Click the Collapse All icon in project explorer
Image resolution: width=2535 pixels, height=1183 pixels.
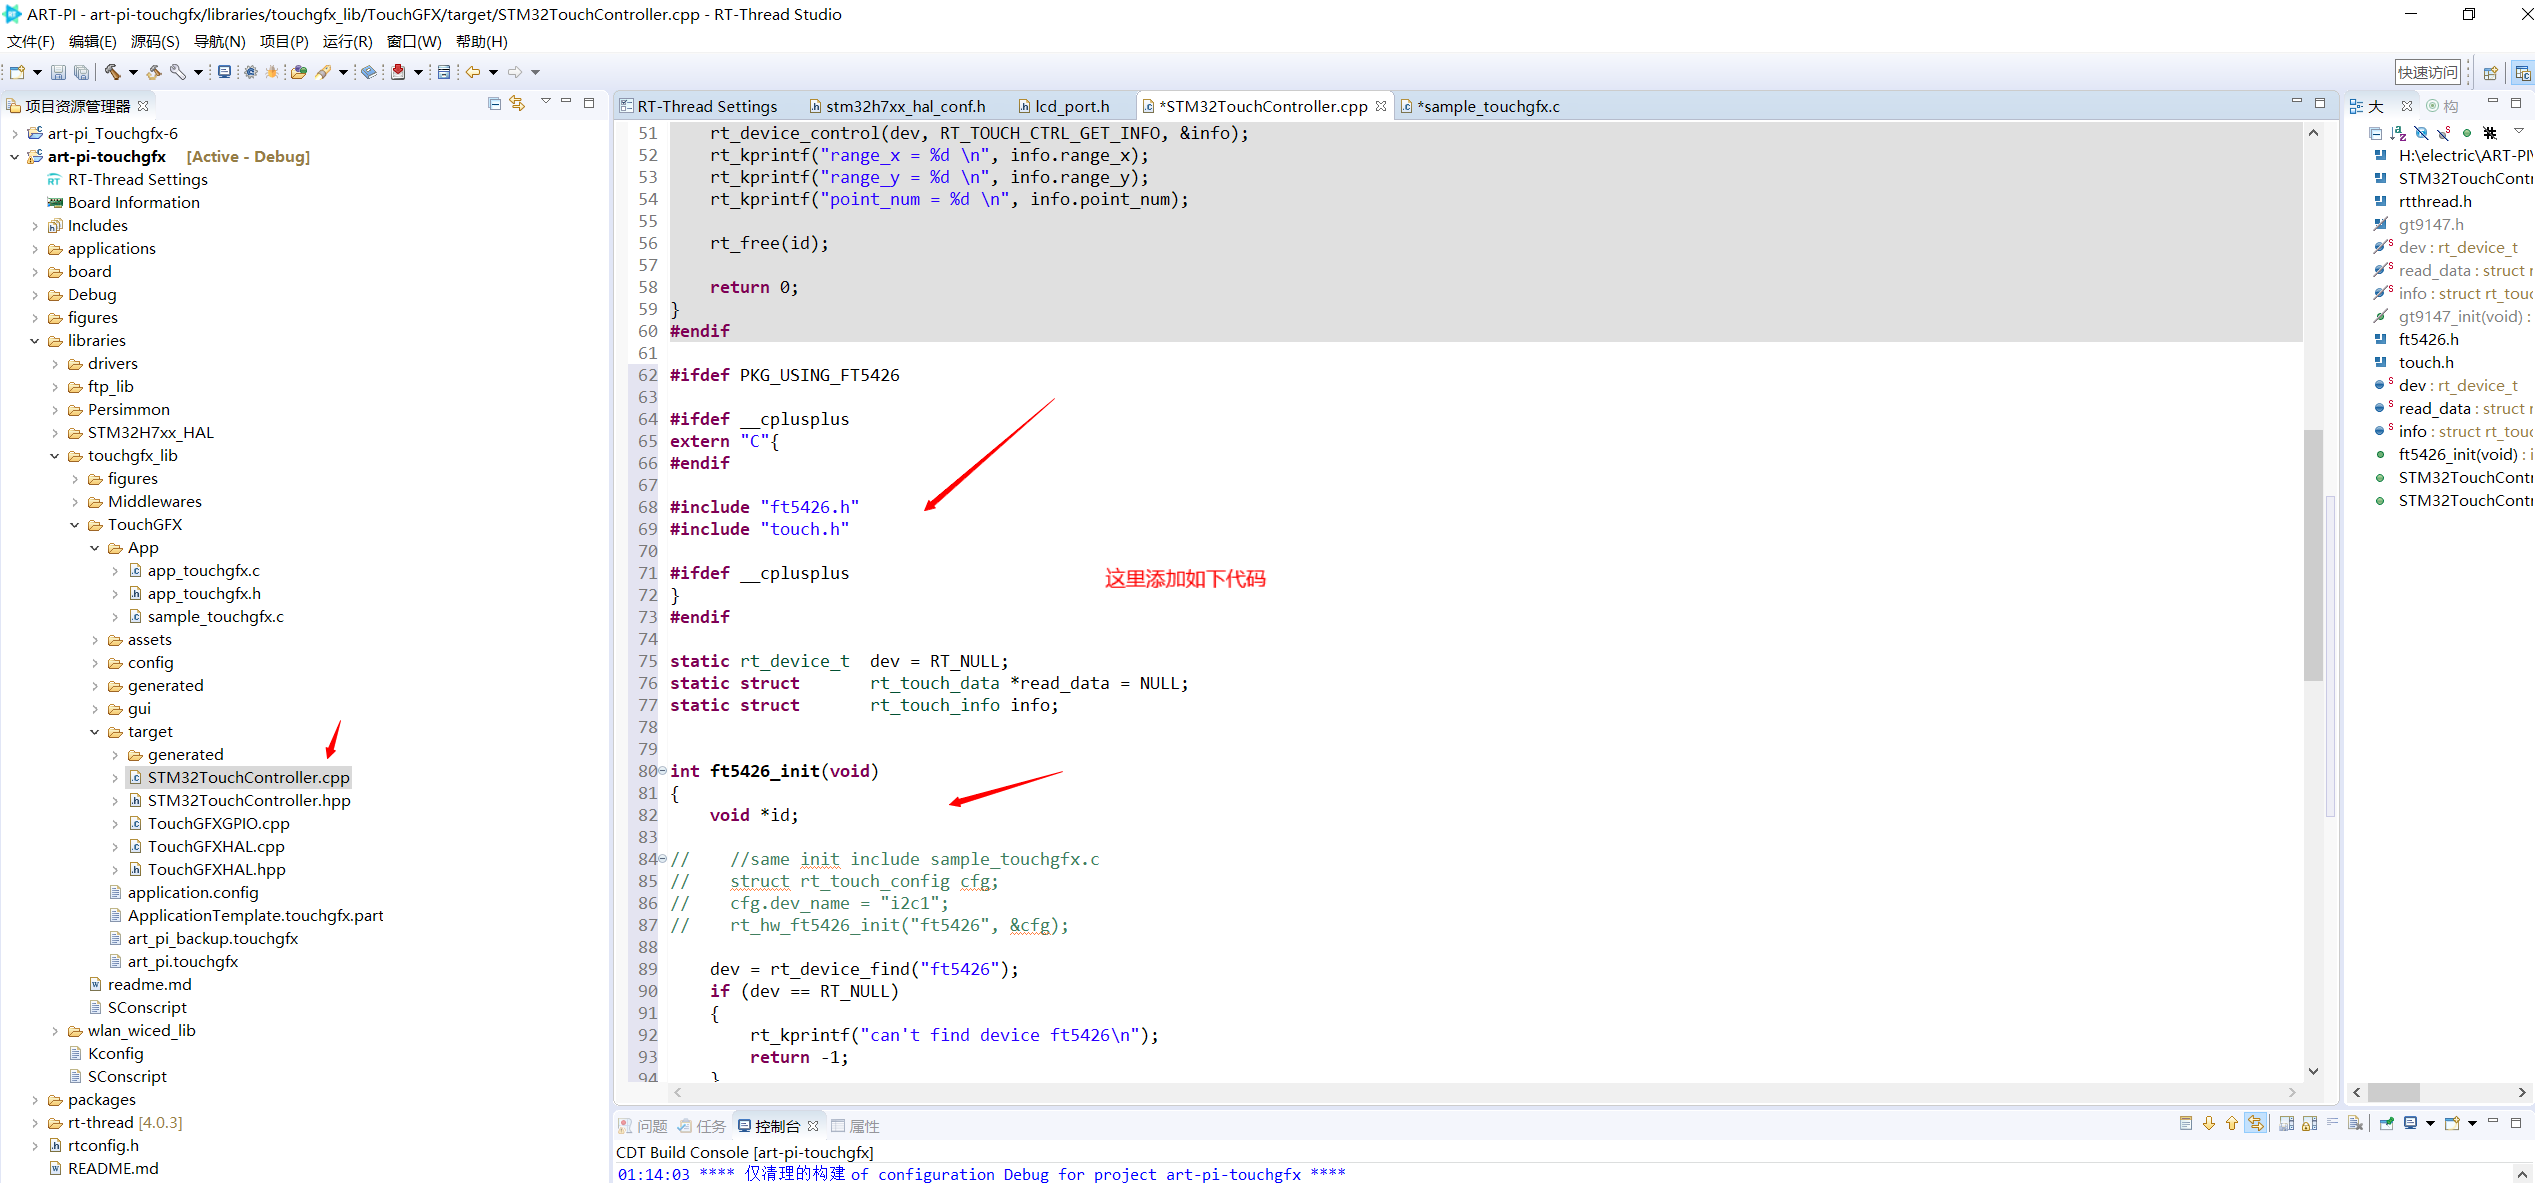pos(494,104)
